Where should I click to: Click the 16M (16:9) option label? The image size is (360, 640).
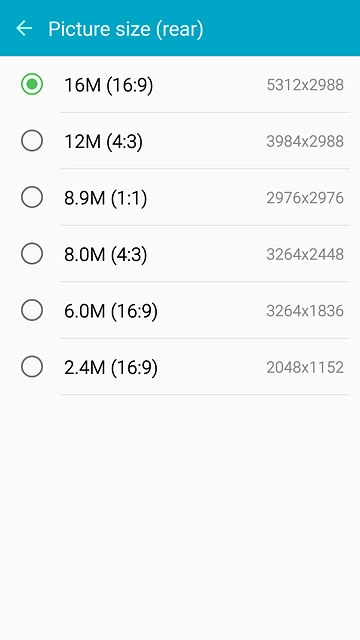pos(109,86)
